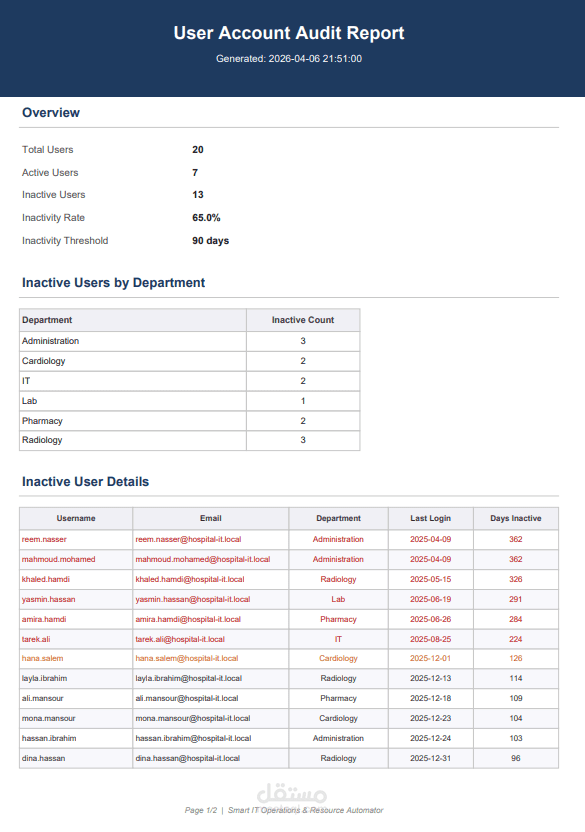This screenshot has height=832, width=585.
Task: Click the 'Inactive Count' column header
Action: (303, 320)
